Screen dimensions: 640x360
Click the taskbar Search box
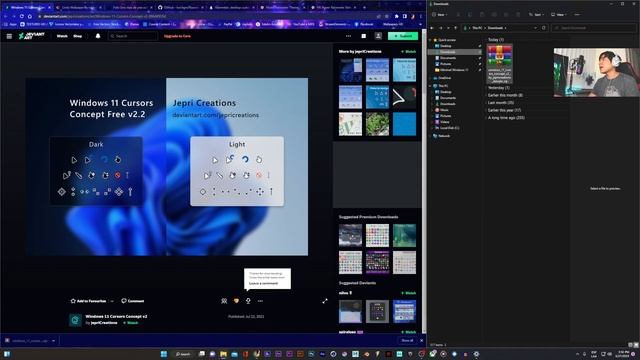tap(183, 354)
